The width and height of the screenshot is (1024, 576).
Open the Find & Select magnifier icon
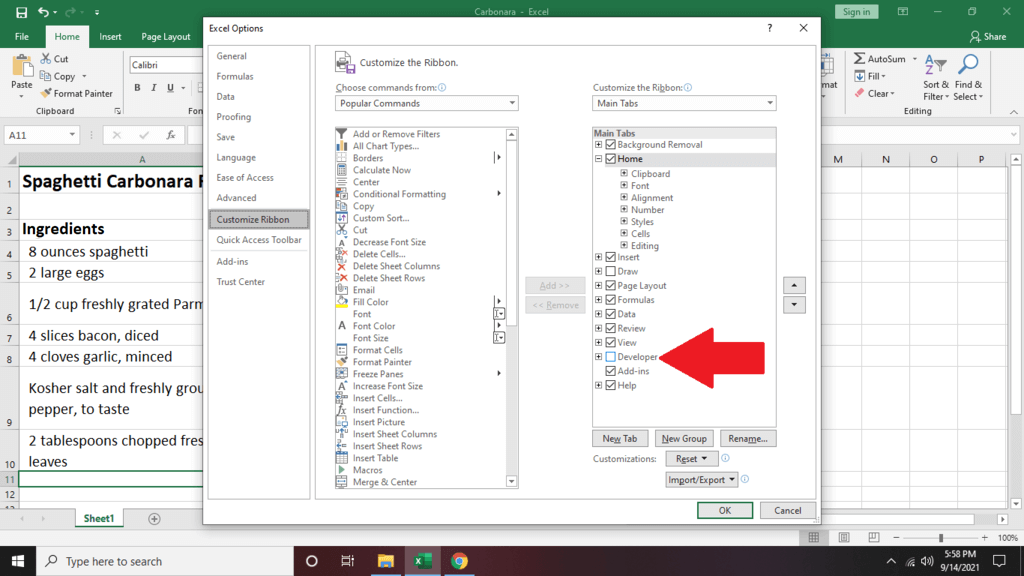point(967,66)
